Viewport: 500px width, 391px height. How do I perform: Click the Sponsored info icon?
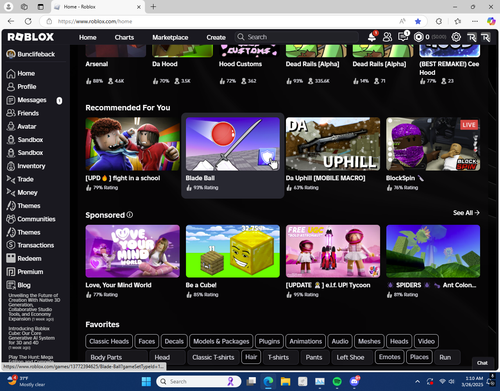pyautogui.click(x=130, y=215)
